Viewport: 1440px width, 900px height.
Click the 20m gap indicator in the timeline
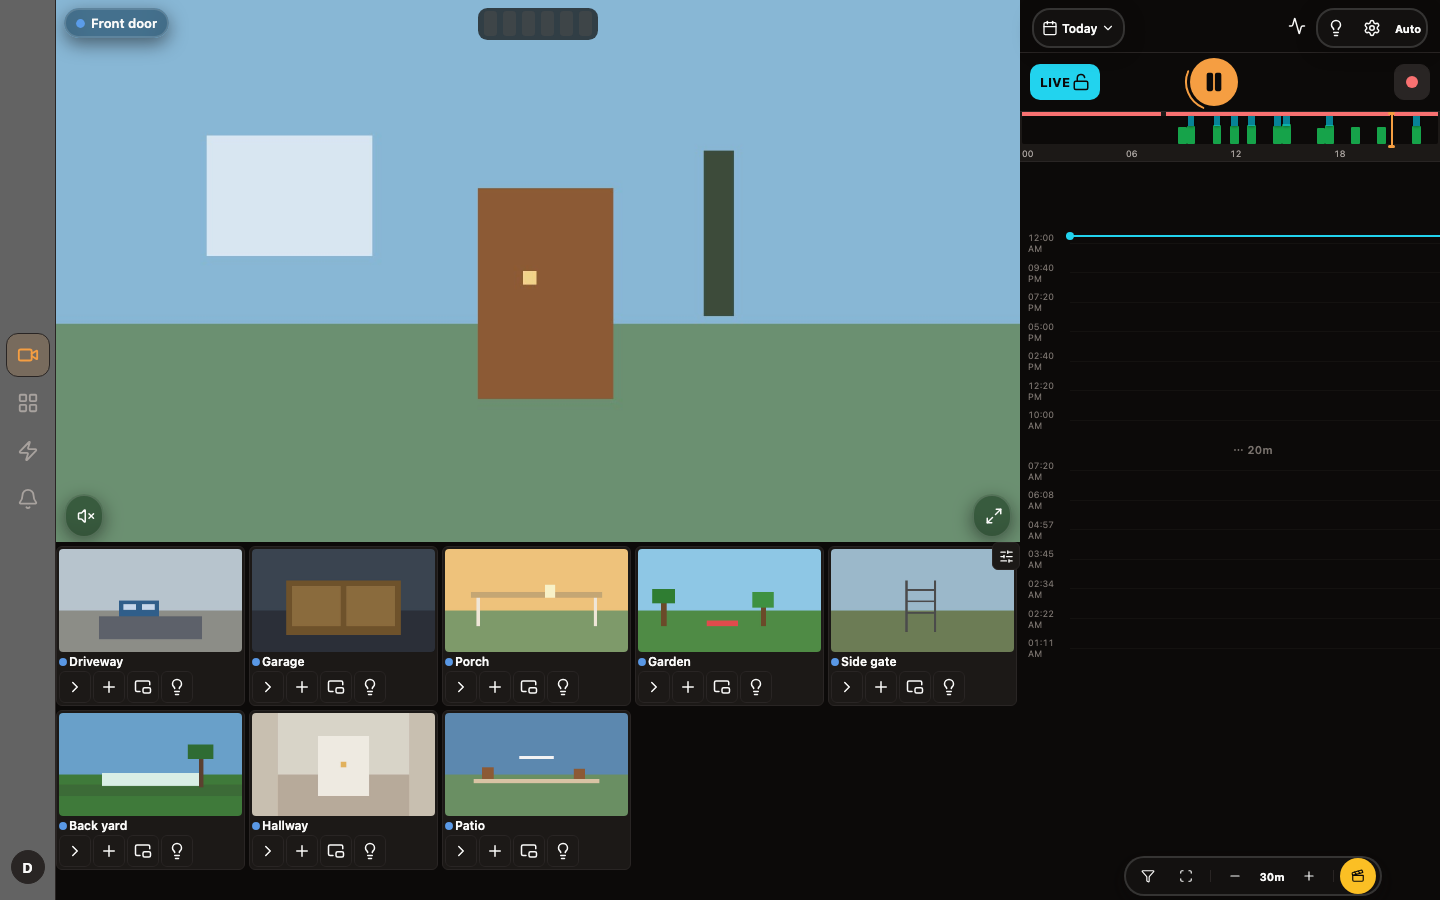pos(1253,450)
